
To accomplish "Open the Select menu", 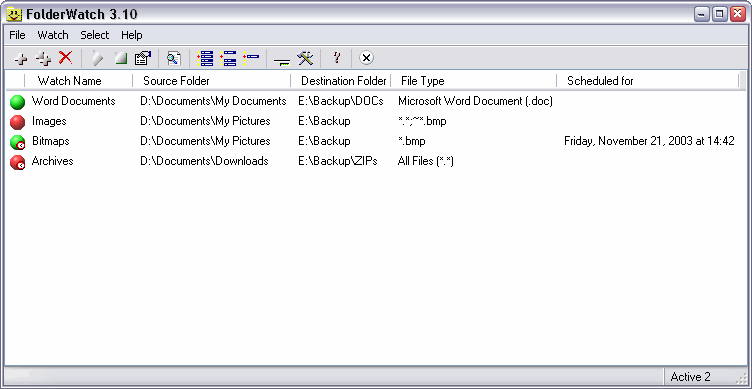I will click(x=94, y=35).
